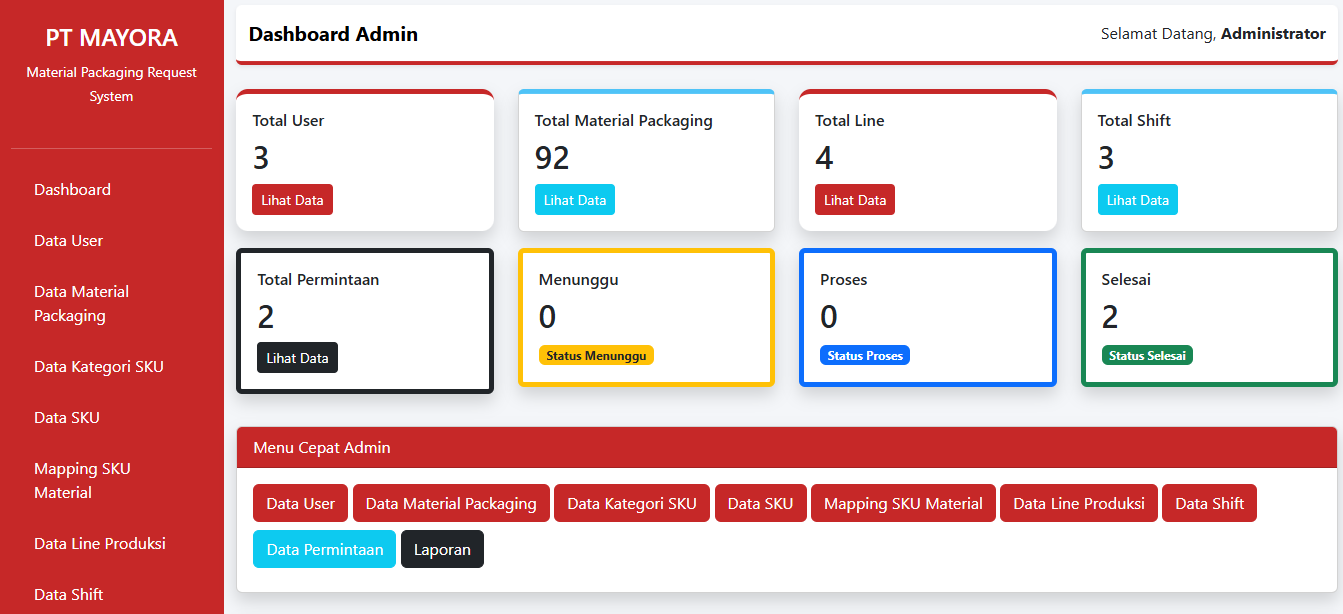Click the Selesai card title
Screen dimensions: 1343x614
(1126, 280)
